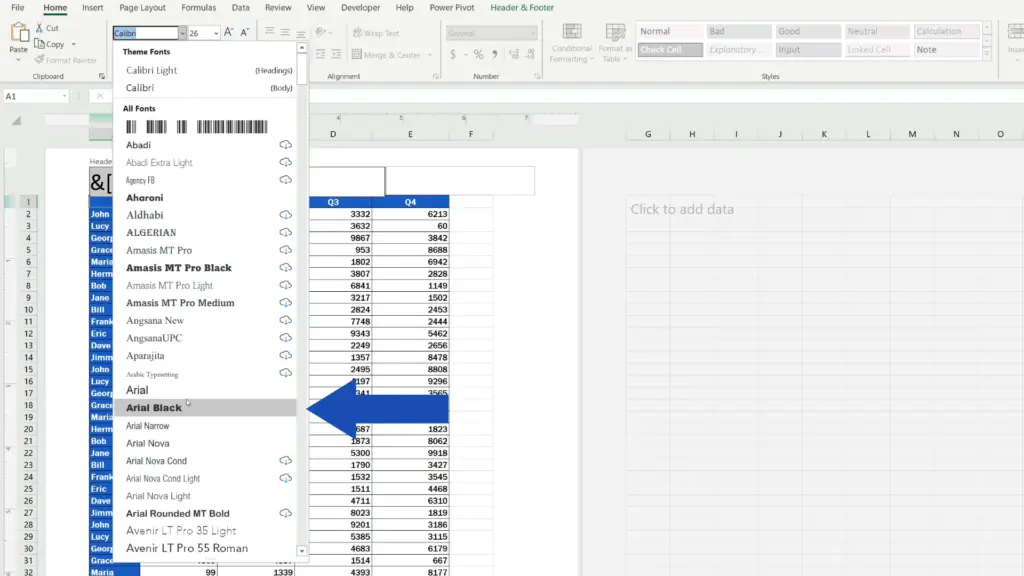Click the Decrease Indent icon
This screenshot has width=1024, height=576.
pos(321,54)
